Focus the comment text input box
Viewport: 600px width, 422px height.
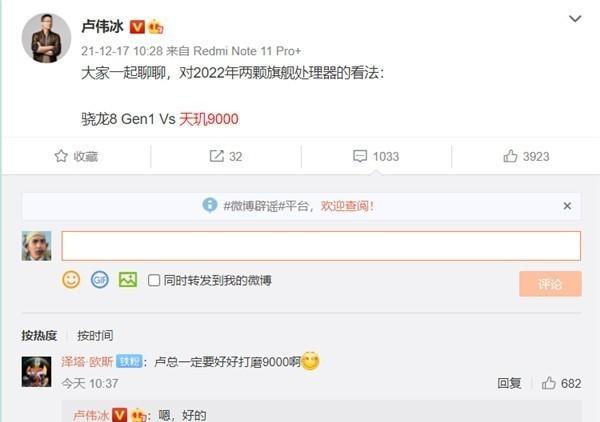click(321, 246)
